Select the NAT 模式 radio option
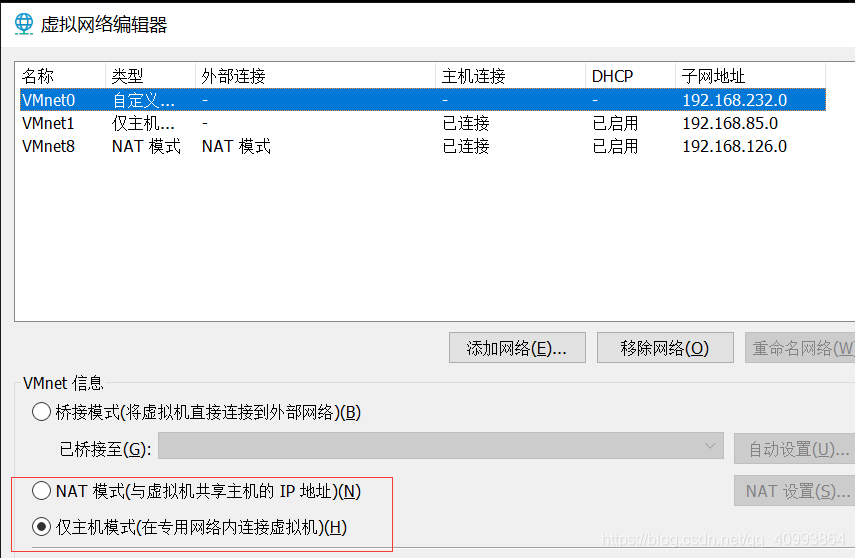The height and width of the screenshot is (558, 855). click(x=41, y=491)
